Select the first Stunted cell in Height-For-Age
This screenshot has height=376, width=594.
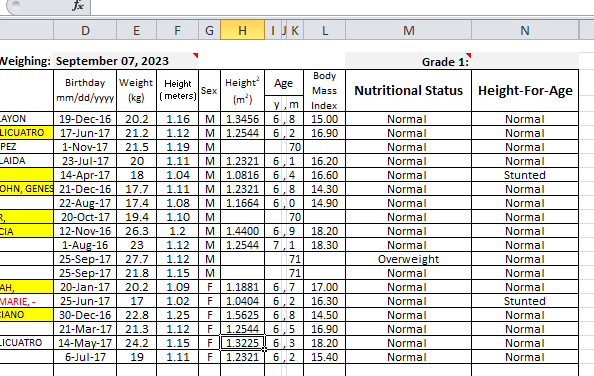click(x=525, y=175)
